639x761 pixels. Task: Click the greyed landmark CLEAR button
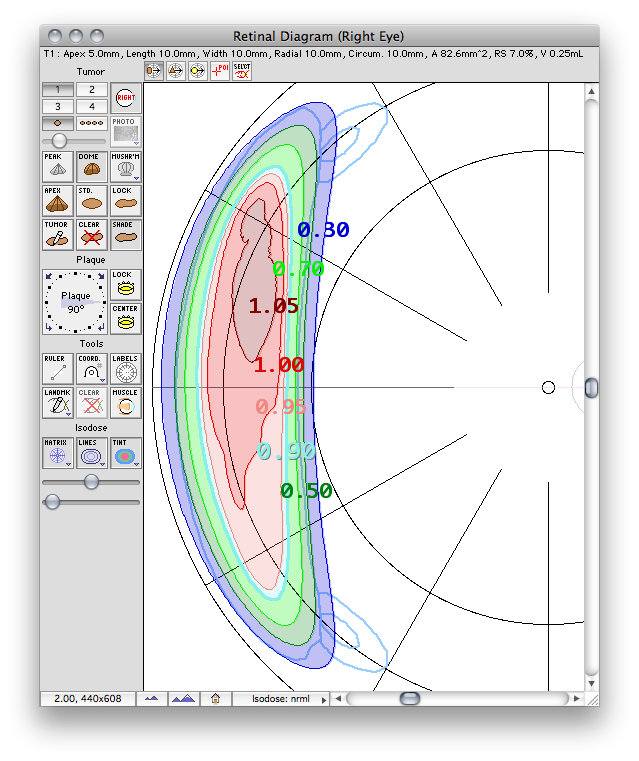[x=92, y=402]
